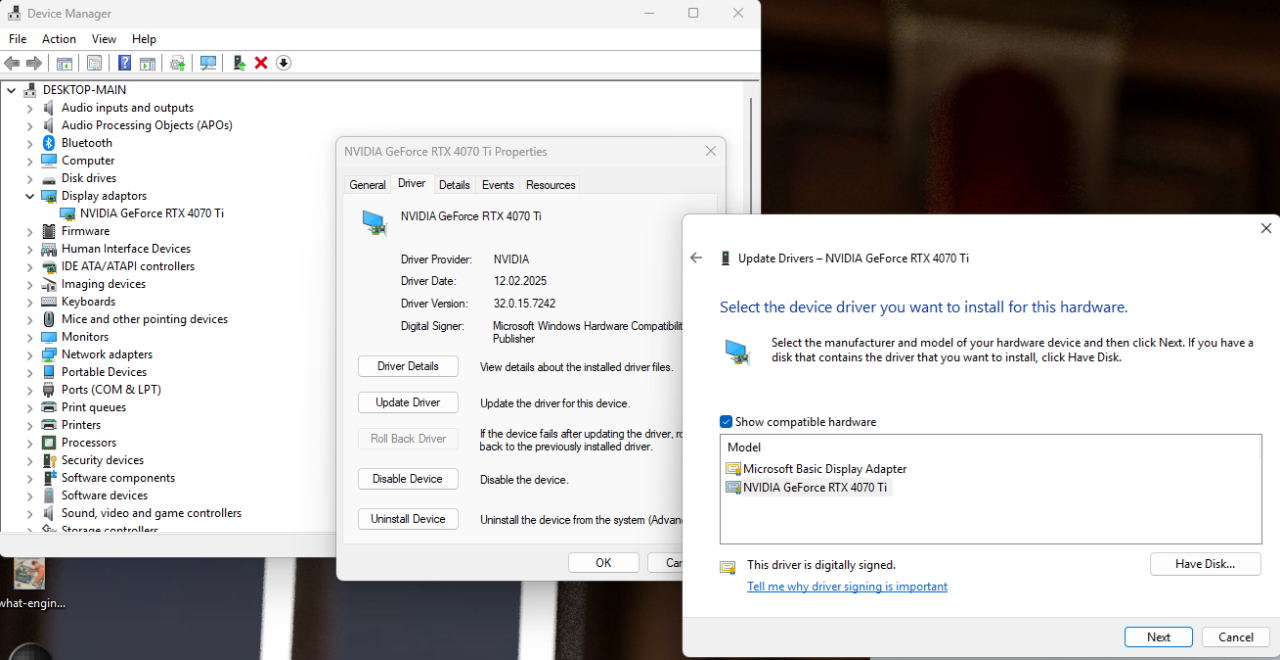Screen dimensions: 1280x660
Task: Click Scan for hardware changes icon
Action: [x=208, y=63]
